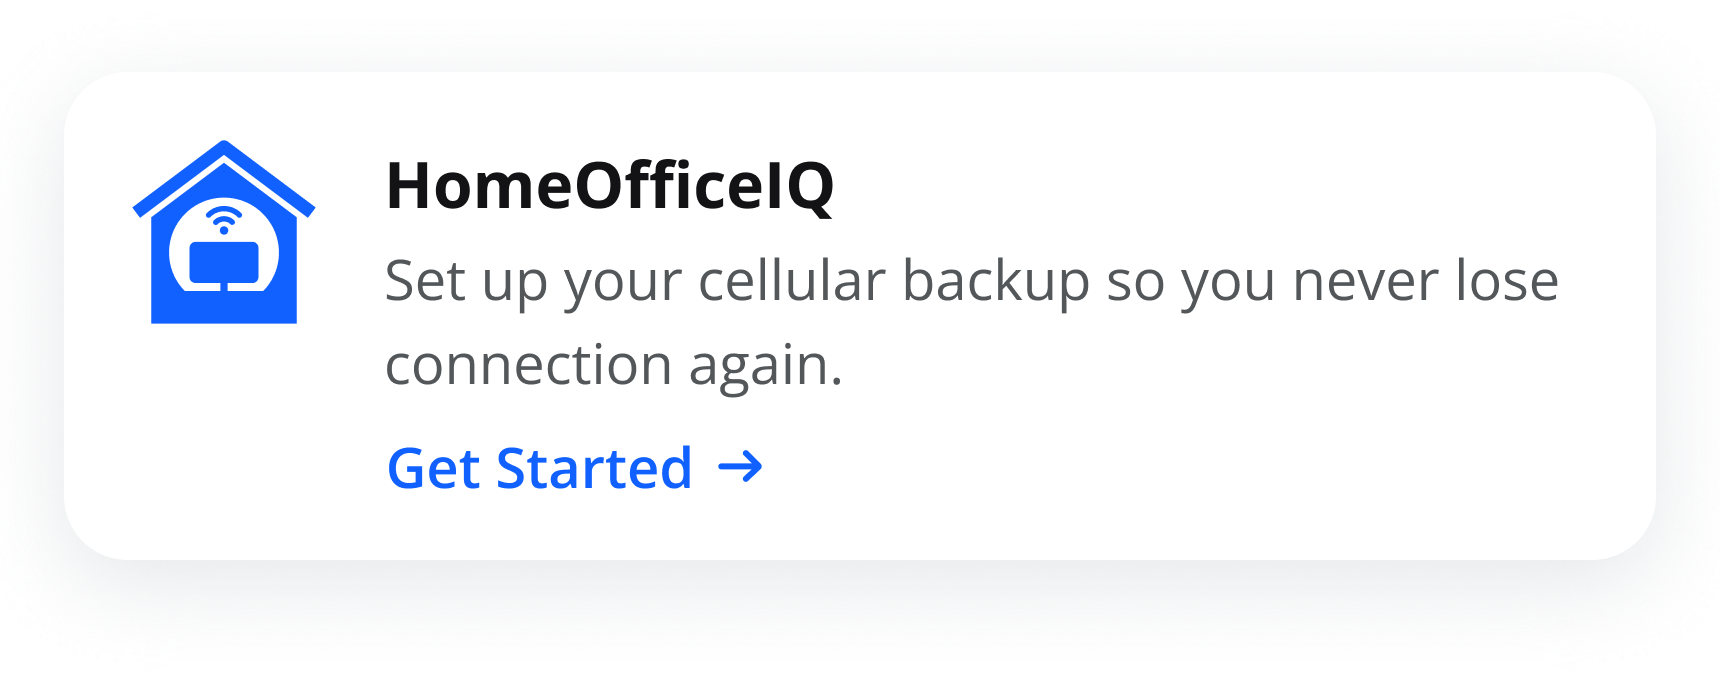Click the lower blue wall of the house icon
The width and height of the screenshot is (1720, 680).
[x=224, y=310]
